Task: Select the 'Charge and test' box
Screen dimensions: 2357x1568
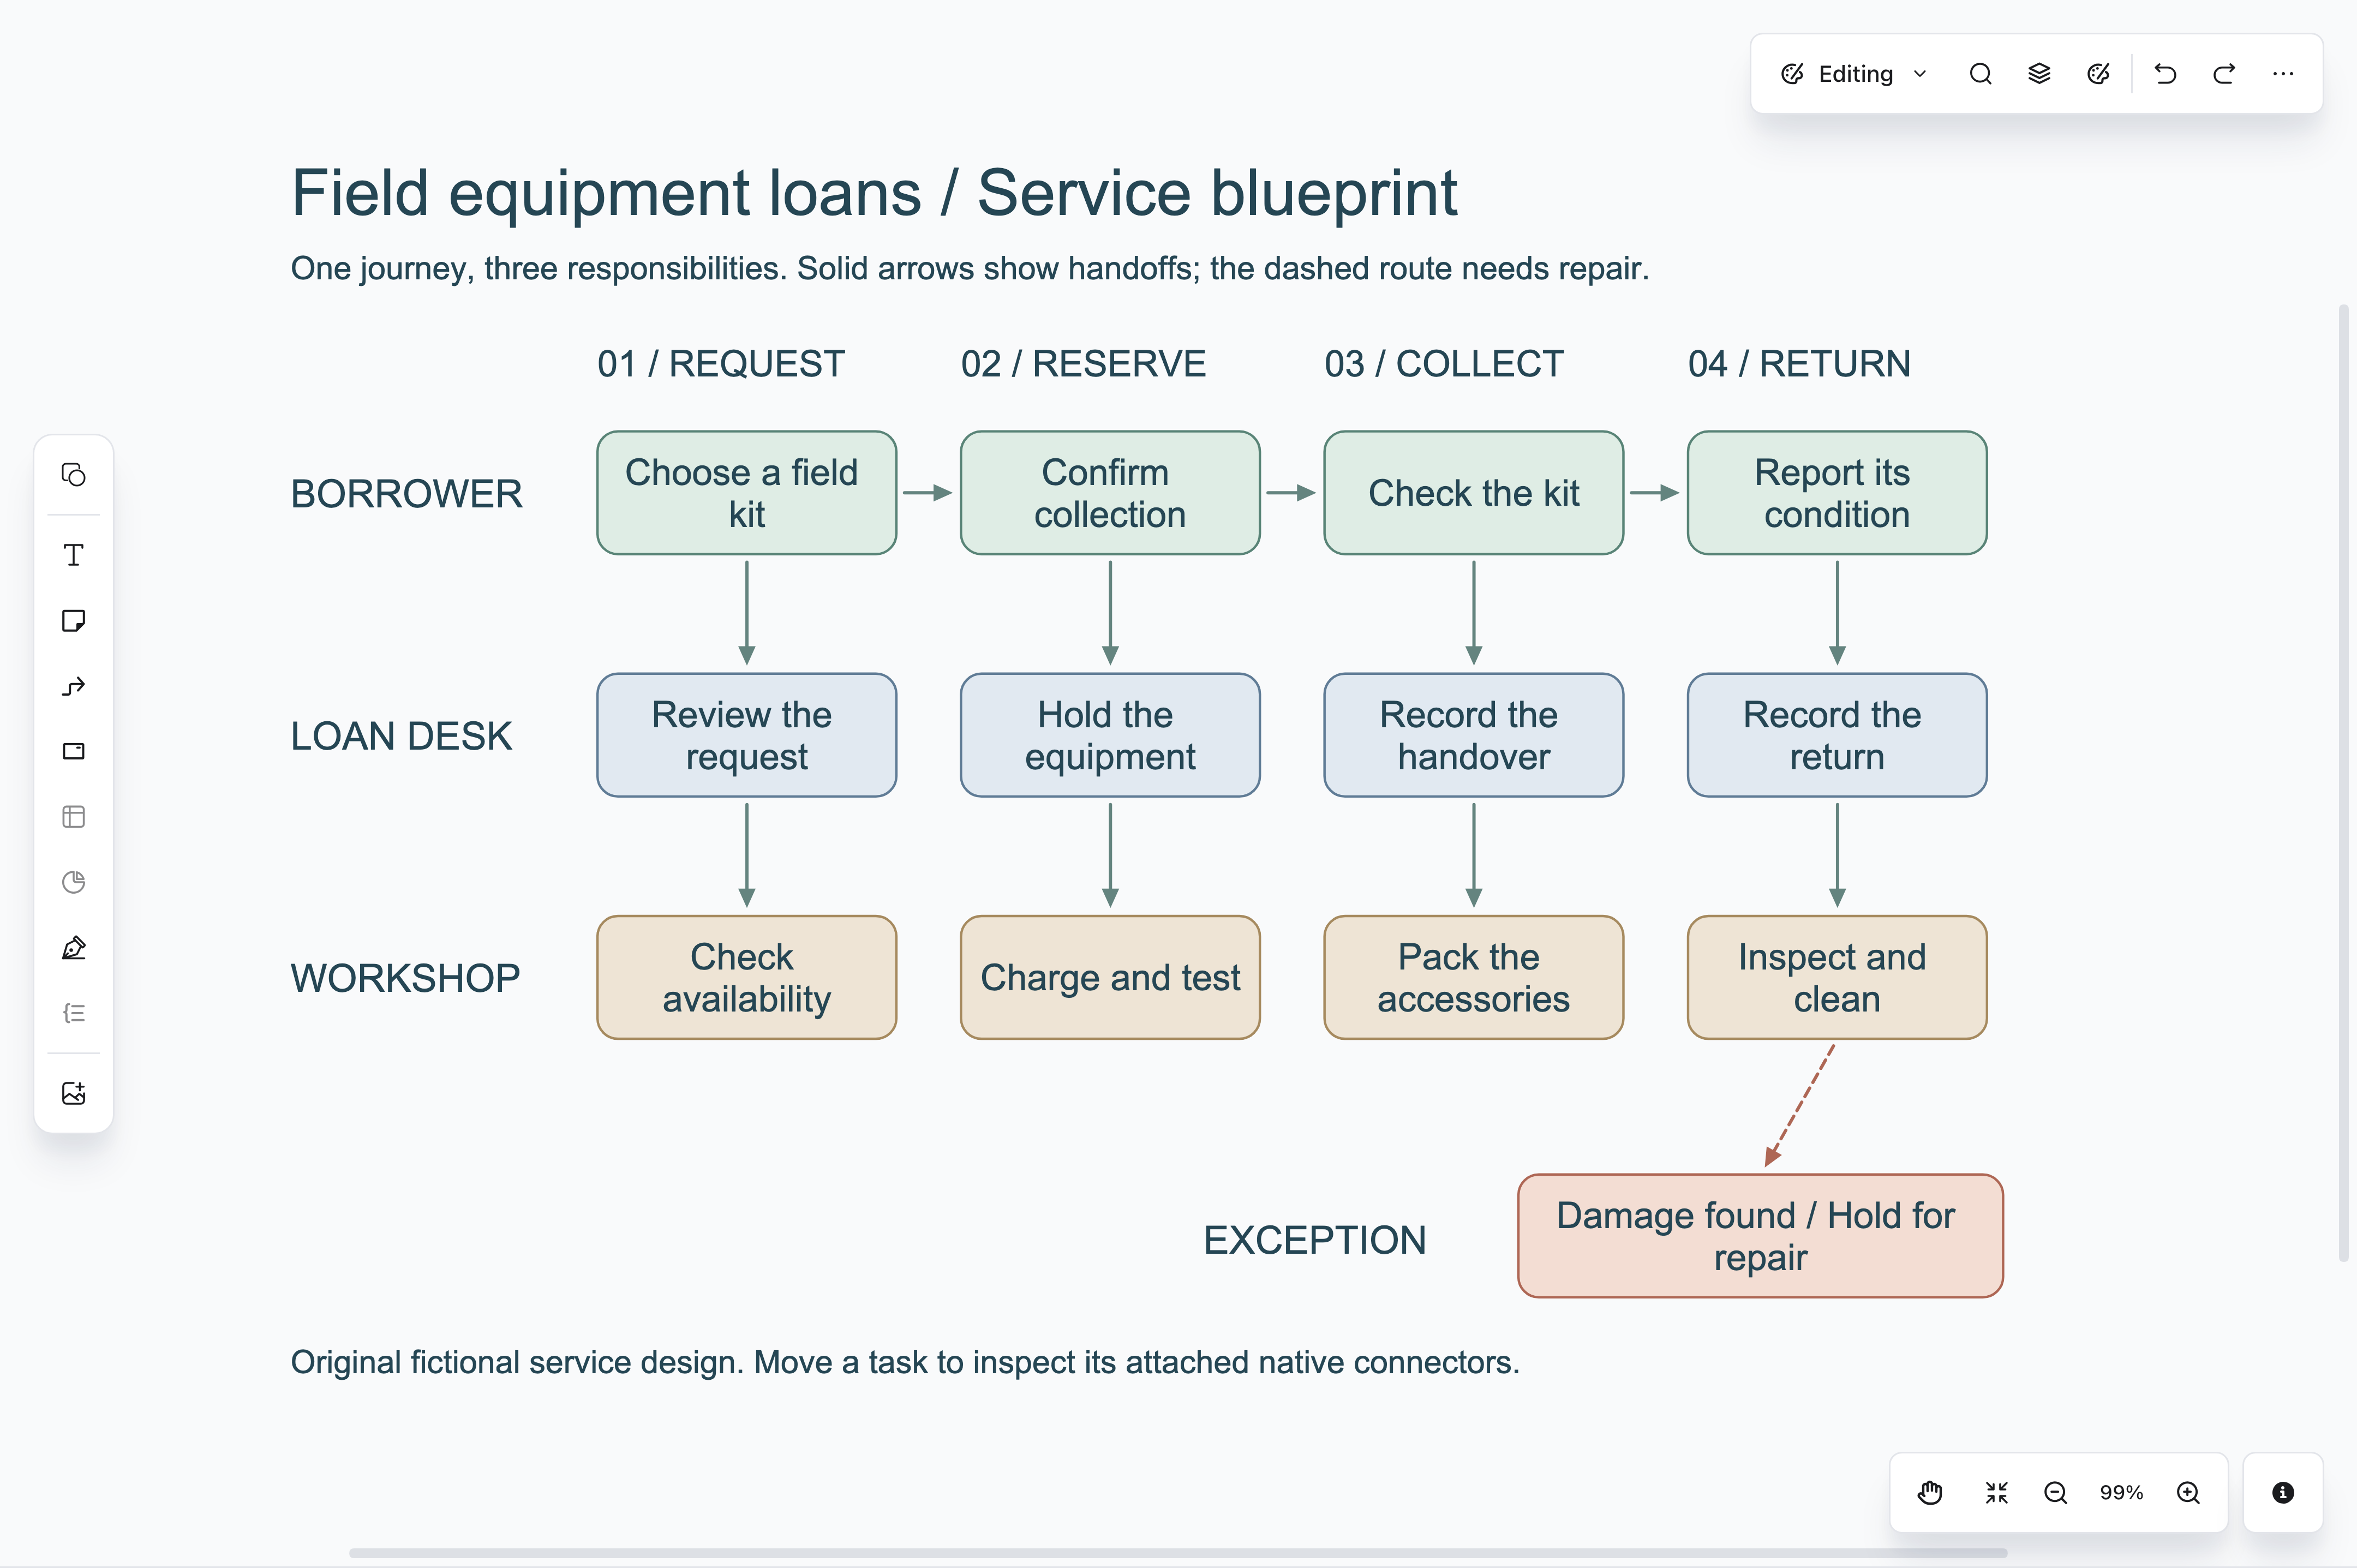Action: pos(1110,978)
